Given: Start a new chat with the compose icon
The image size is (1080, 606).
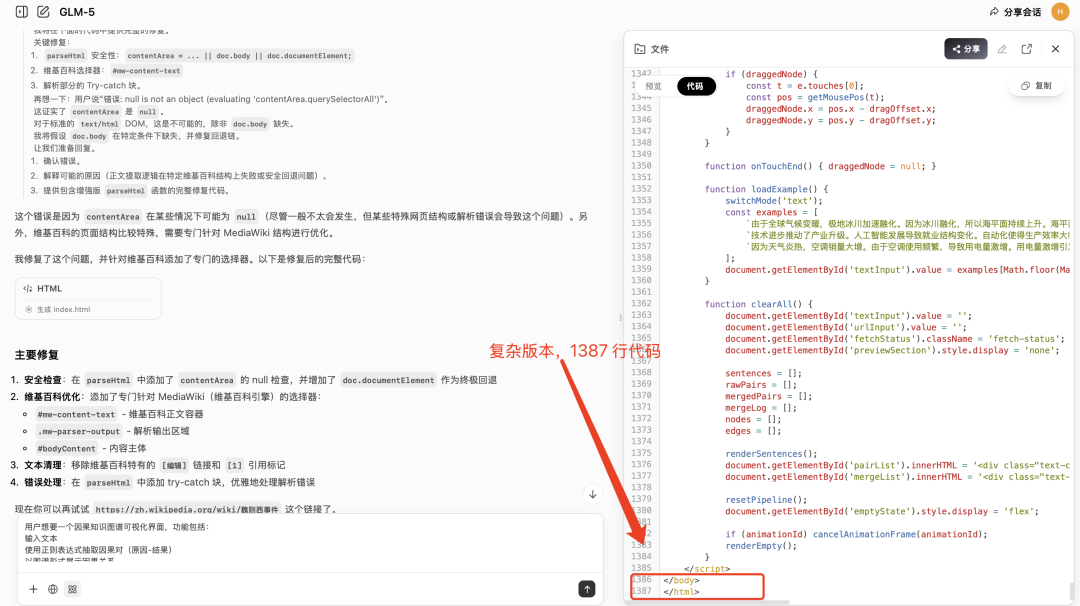Looking at the screenshot, I should point(43,12).
